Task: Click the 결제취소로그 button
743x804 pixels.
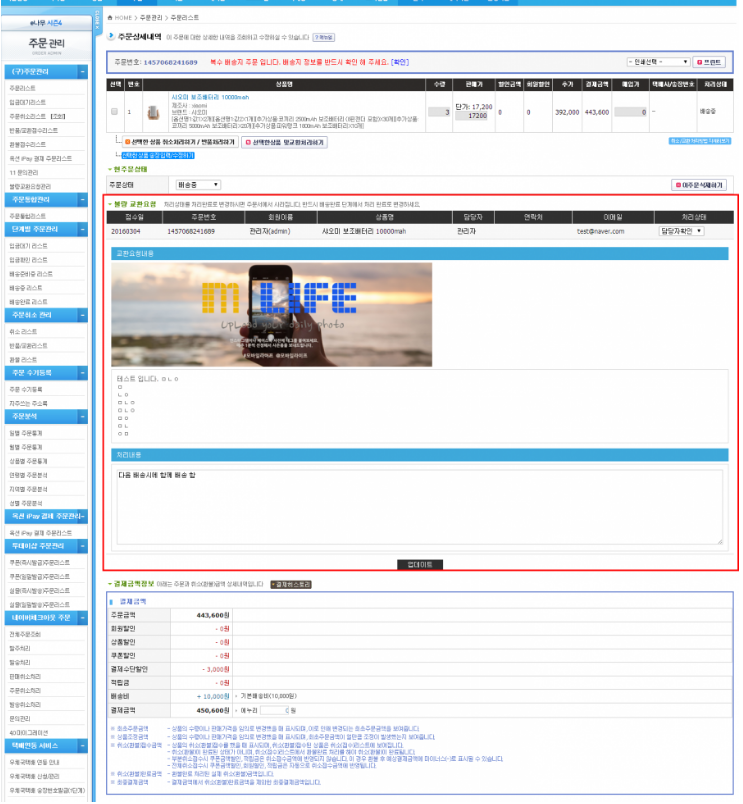Action: tap(291, 583)
